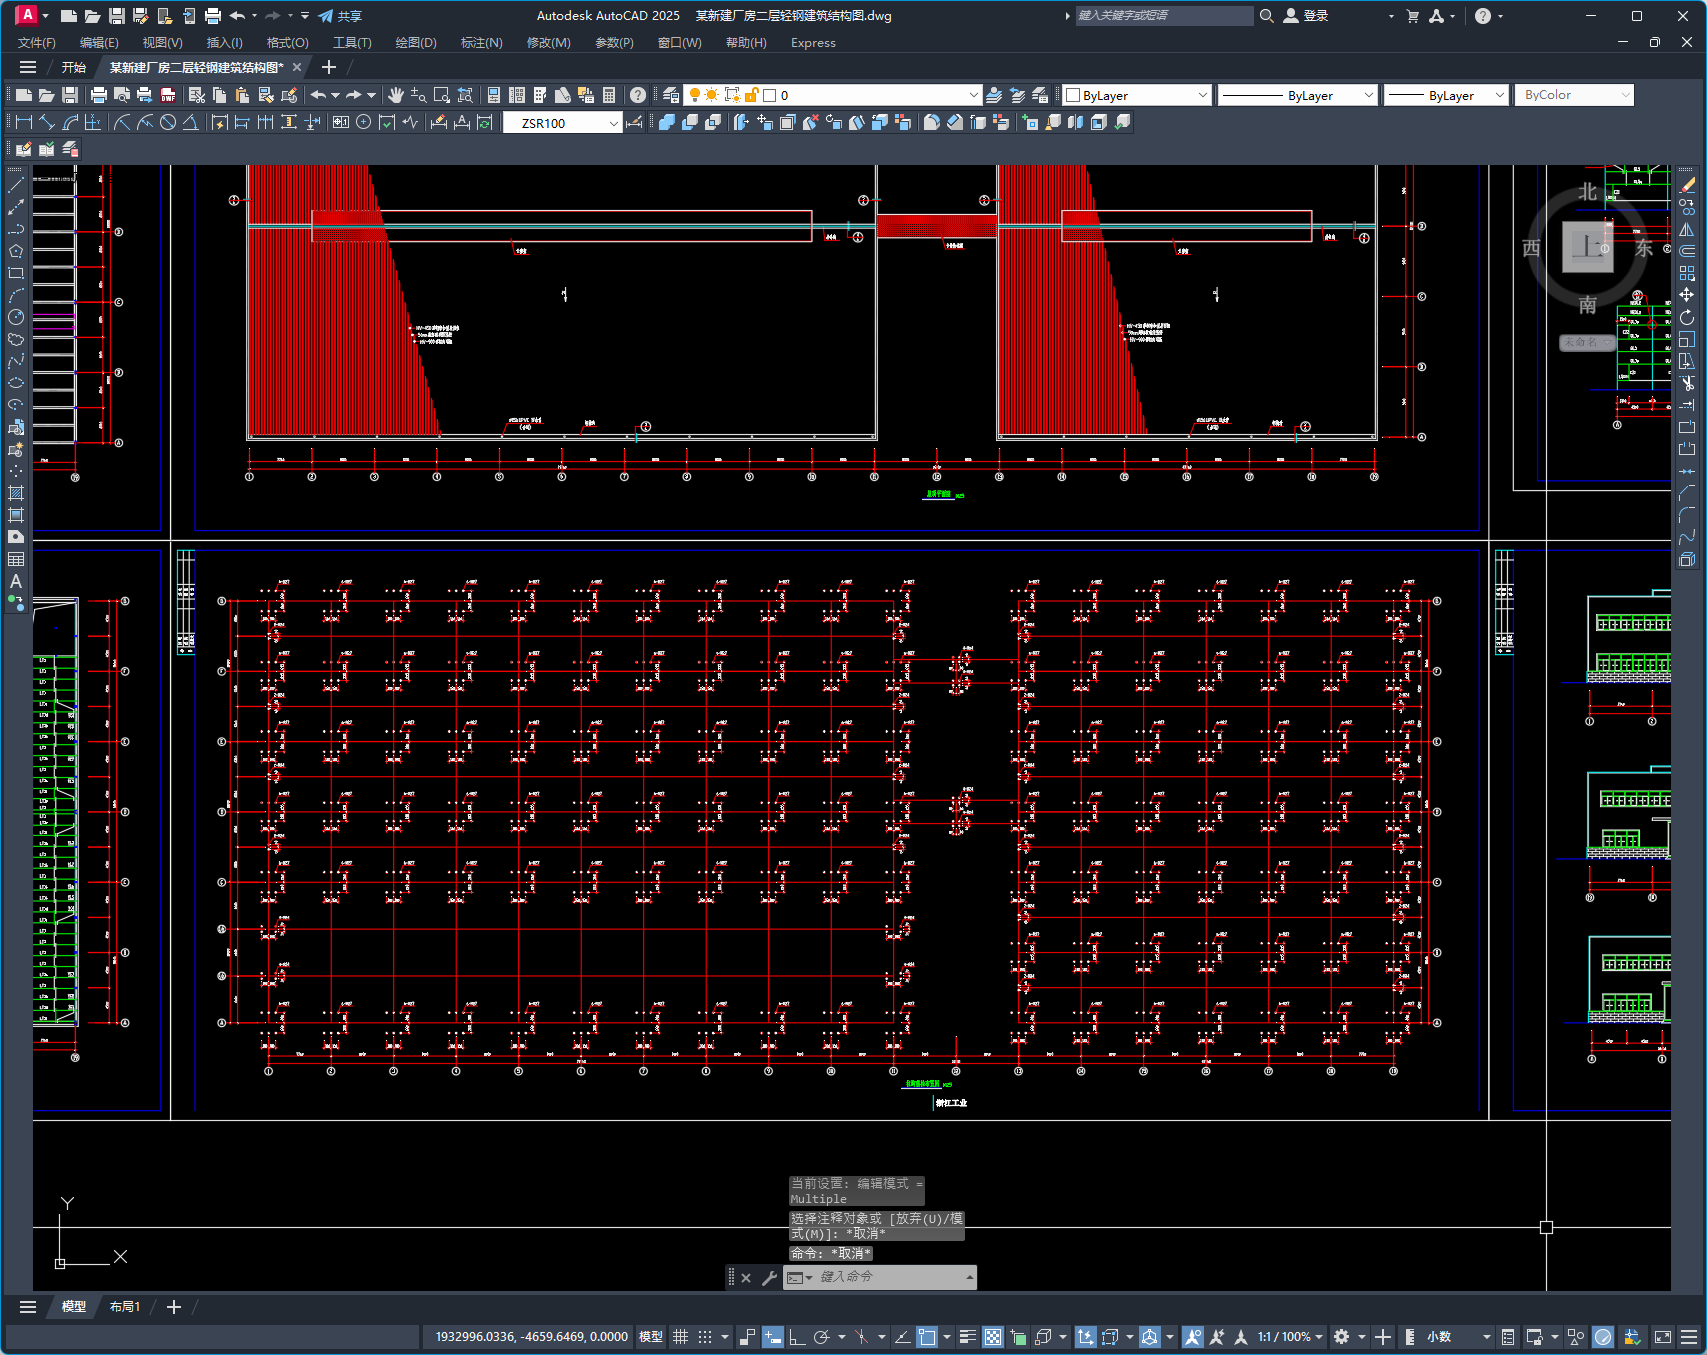This screenshot has width=1707, height=1355.
Task: Click the Plot Preview icon
Action: 121,95
